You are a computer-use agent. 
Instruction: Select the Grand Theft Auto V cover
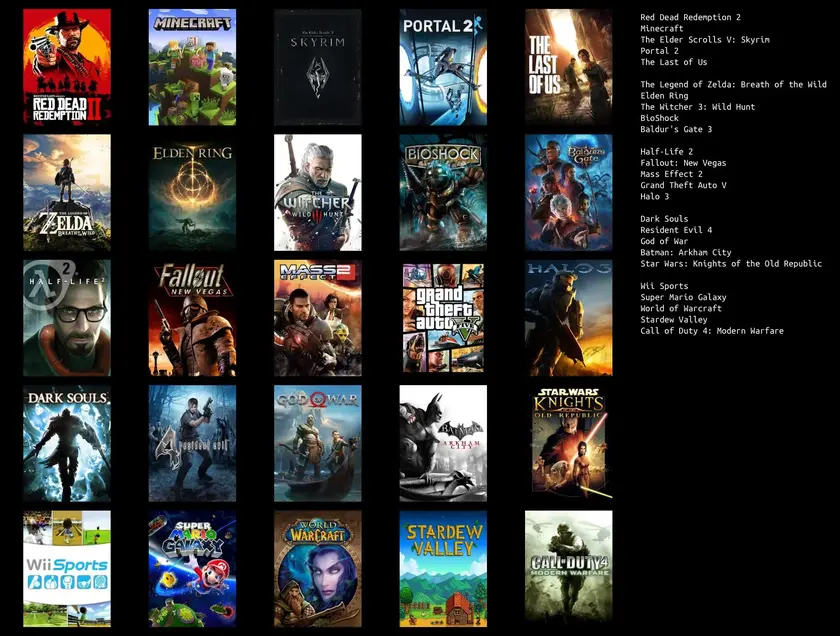tap(443, 318)
